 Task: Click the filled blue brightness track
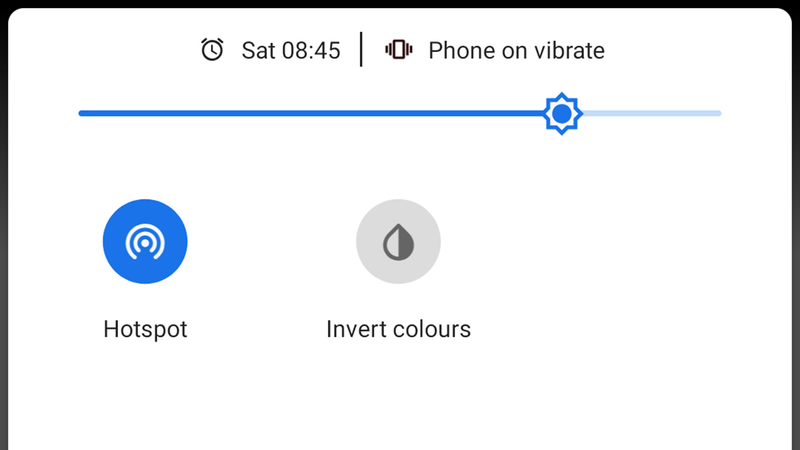click(x=311, y=113)
